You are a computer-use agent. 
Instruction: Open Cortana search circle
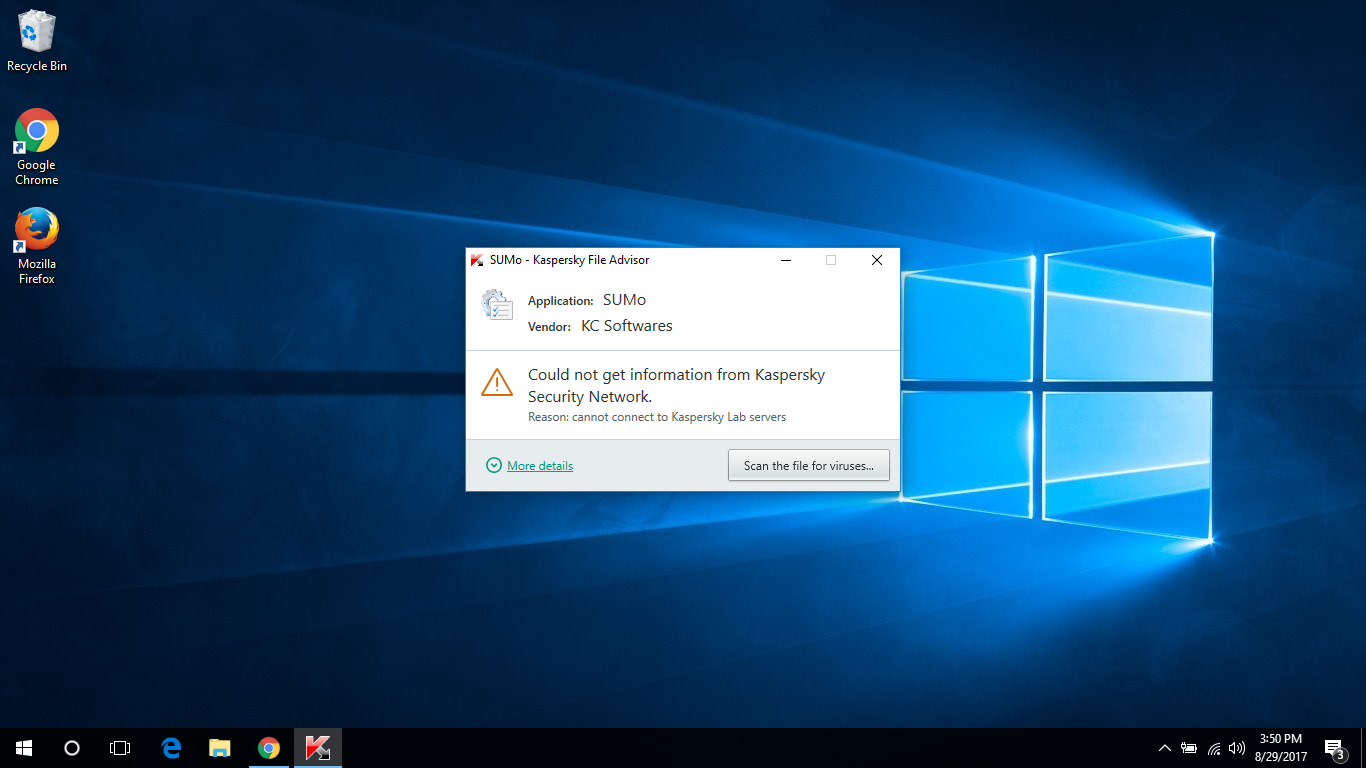[72, 748]
